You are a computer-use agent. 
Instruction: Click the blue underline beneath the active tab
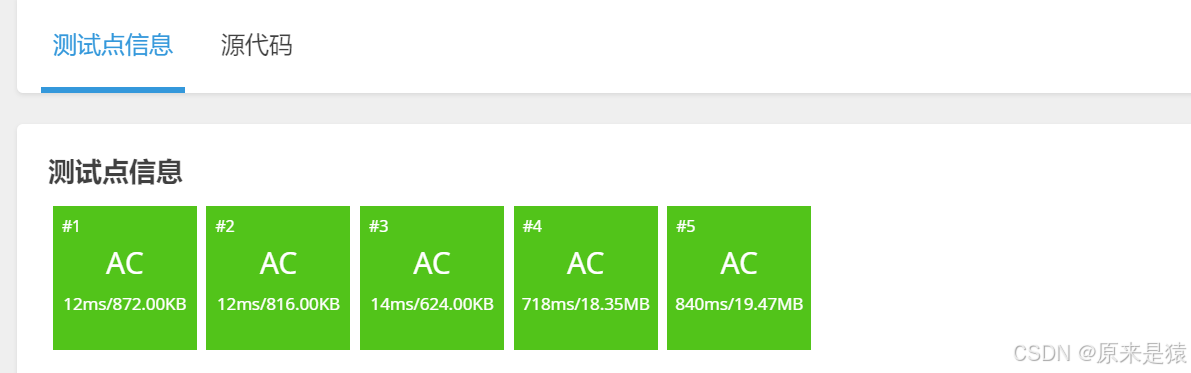click(112, 90)
